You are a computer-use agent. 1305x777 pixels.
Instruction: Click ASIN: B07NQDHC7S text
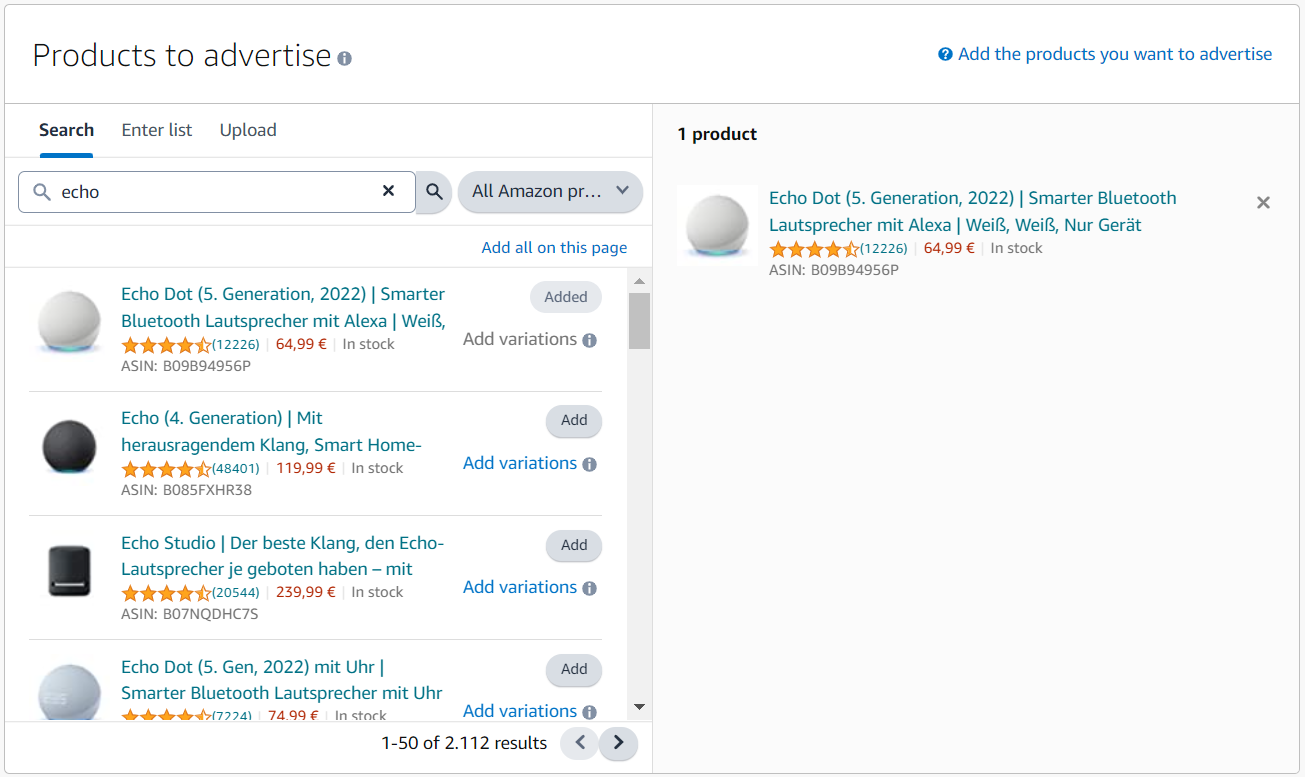[x=189, y=614]
